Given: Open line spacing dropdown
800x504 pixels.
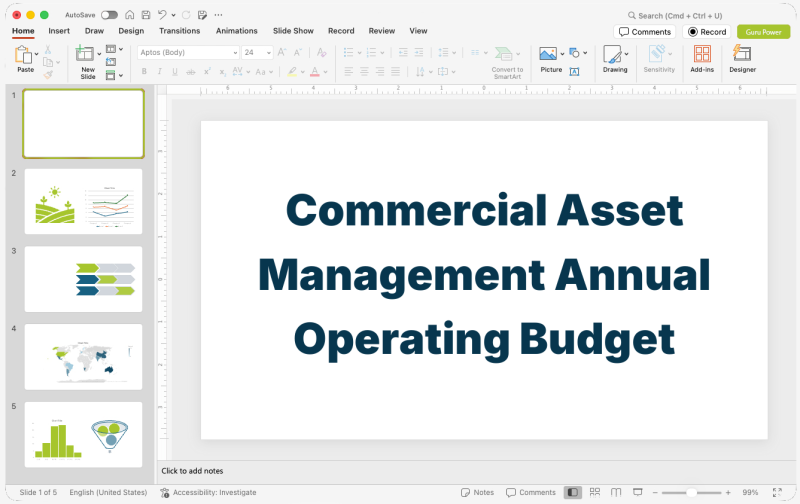Looking at the screenshot, I should coord(447,53).
